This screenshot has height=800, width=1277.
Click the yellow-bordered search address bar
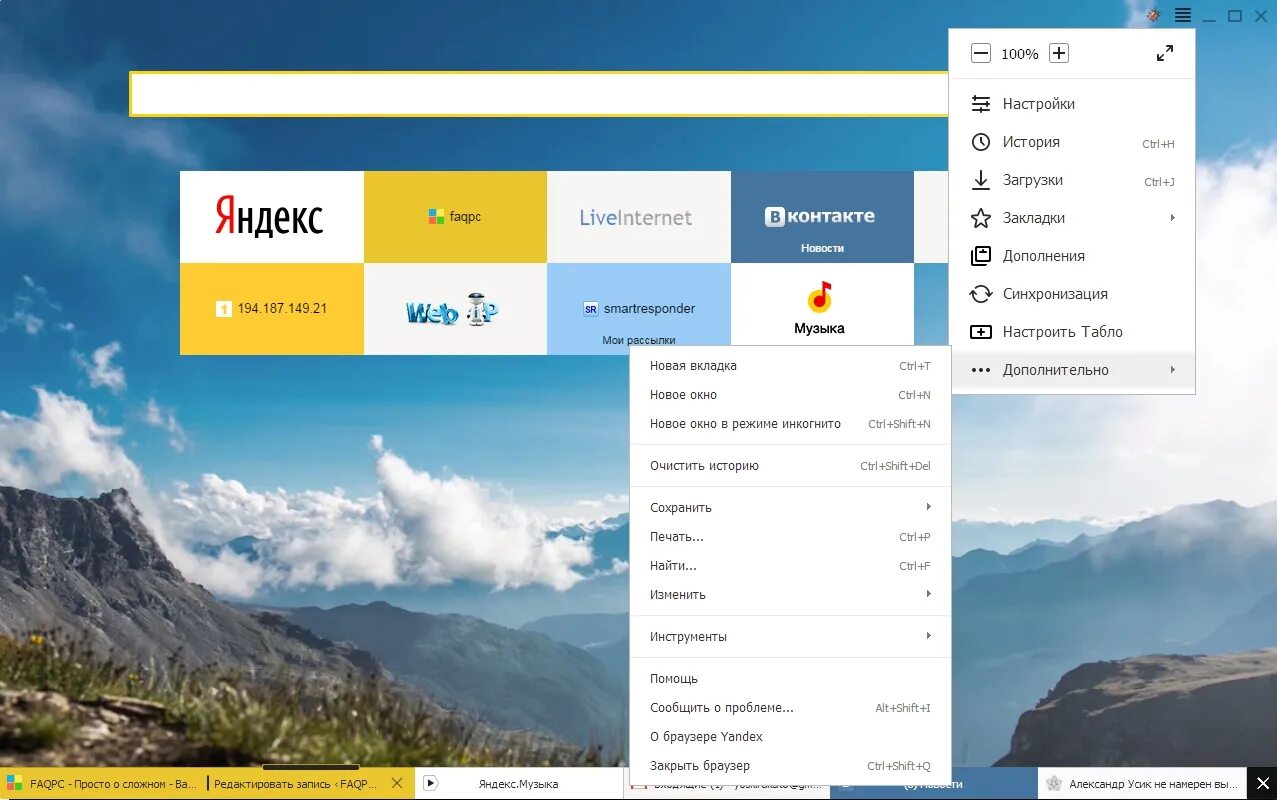pyautogui.click(x=539, y=94)
